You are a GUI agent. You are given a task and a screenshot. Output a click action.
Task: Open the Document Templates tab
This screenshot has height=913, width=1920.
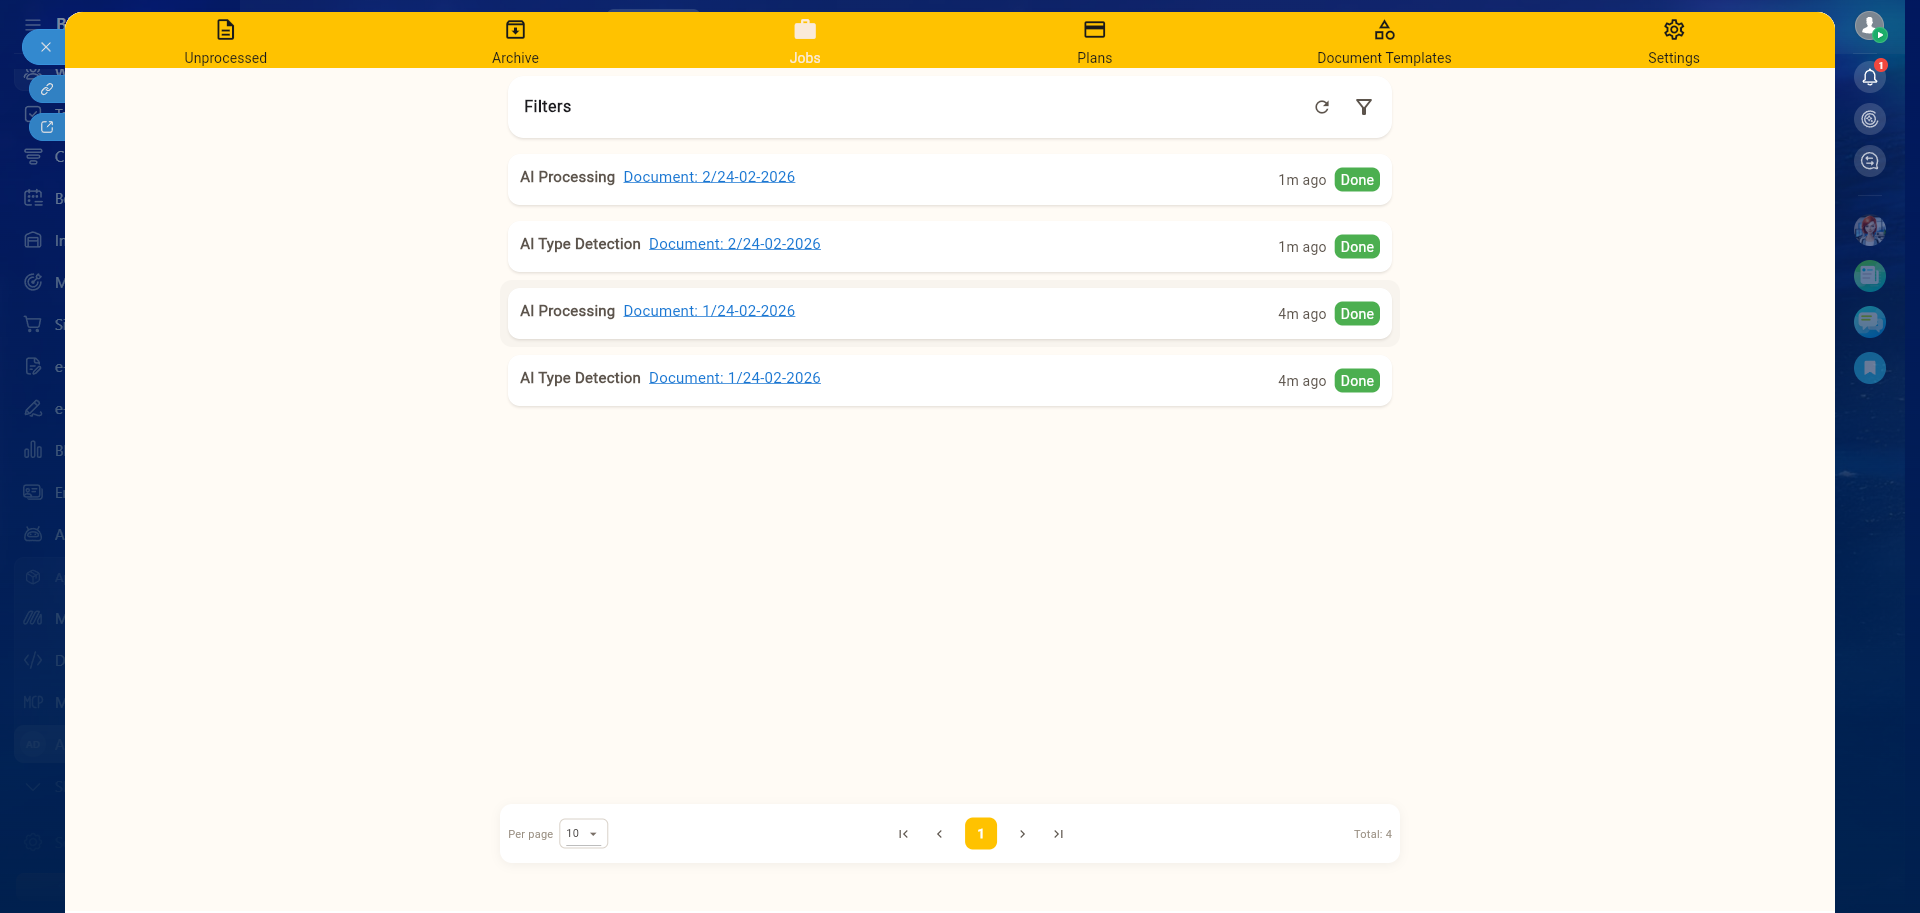coord(1383,41)
